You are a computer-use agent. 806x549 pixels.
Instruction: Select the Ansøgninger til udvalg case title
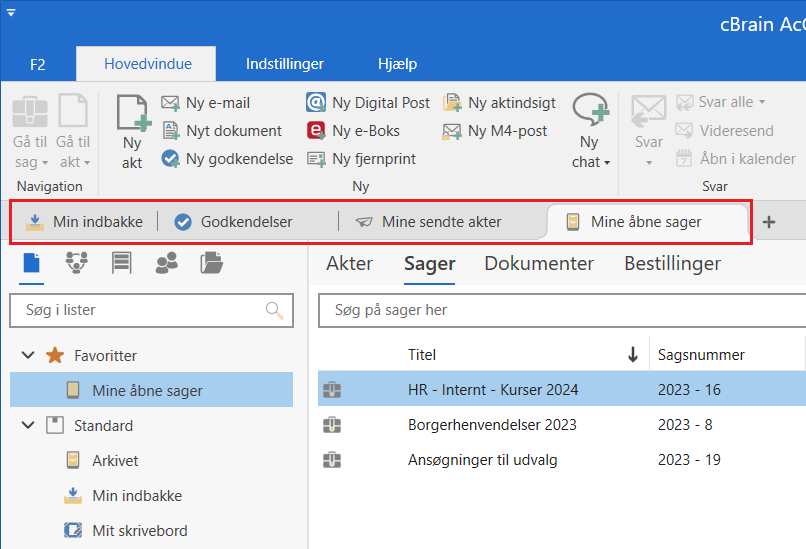pyautogui.click(x=482, y=460)
